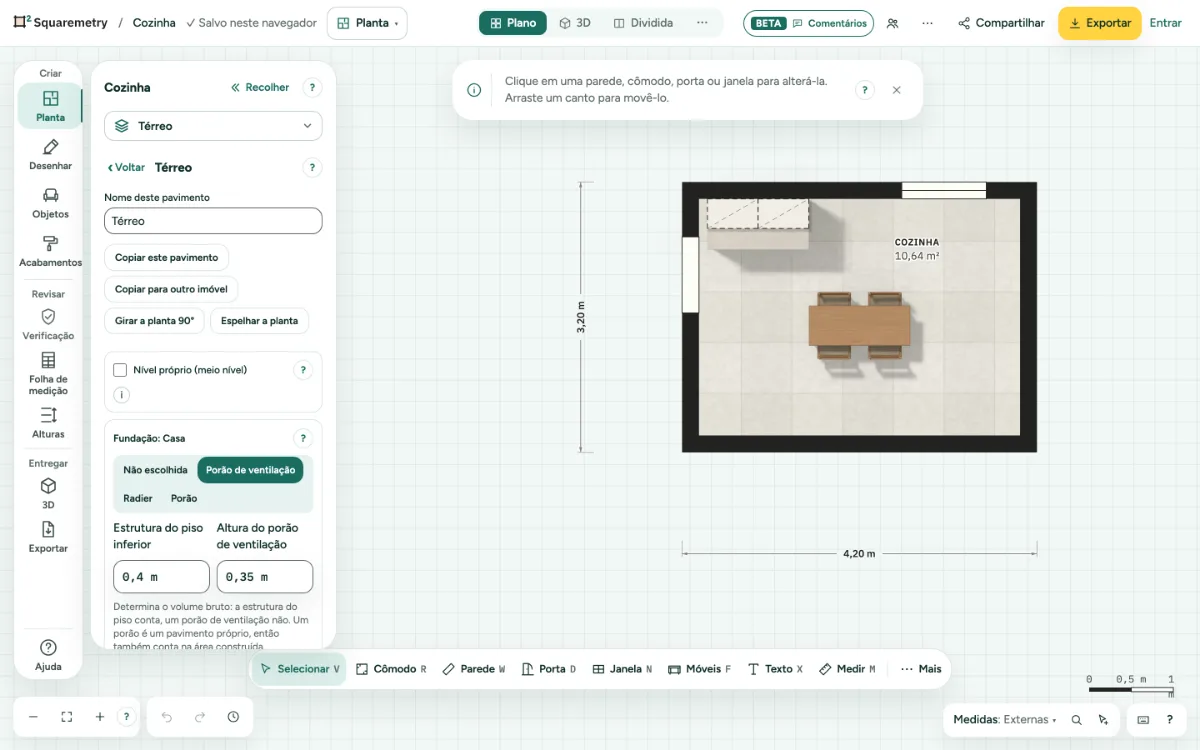
Task: Click the undo arrow icon
Action: click(167, 717)
